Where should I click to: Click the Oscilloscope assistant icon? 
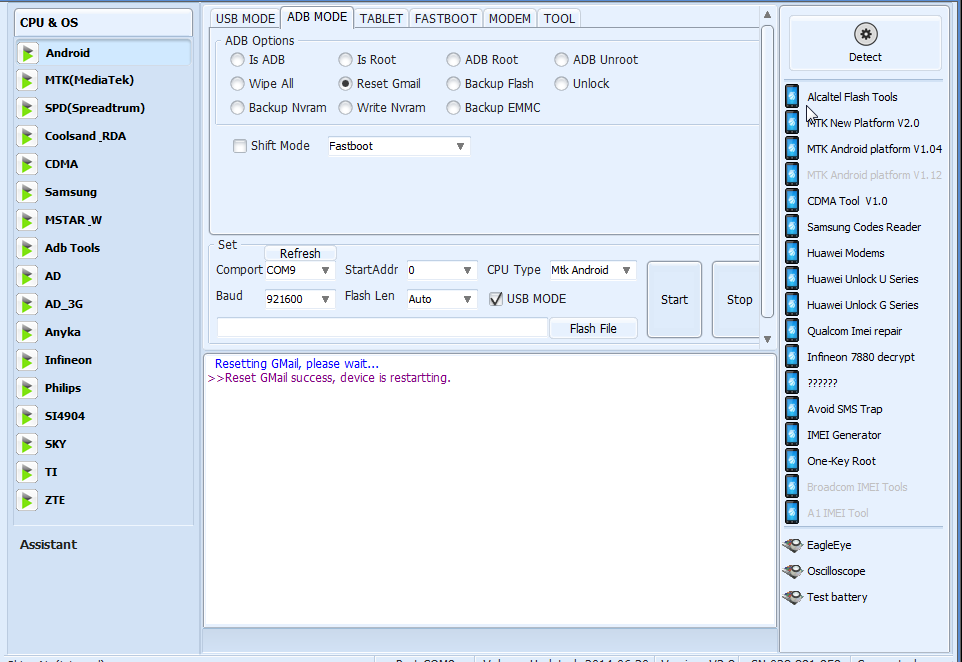click(x=793, y=571)
